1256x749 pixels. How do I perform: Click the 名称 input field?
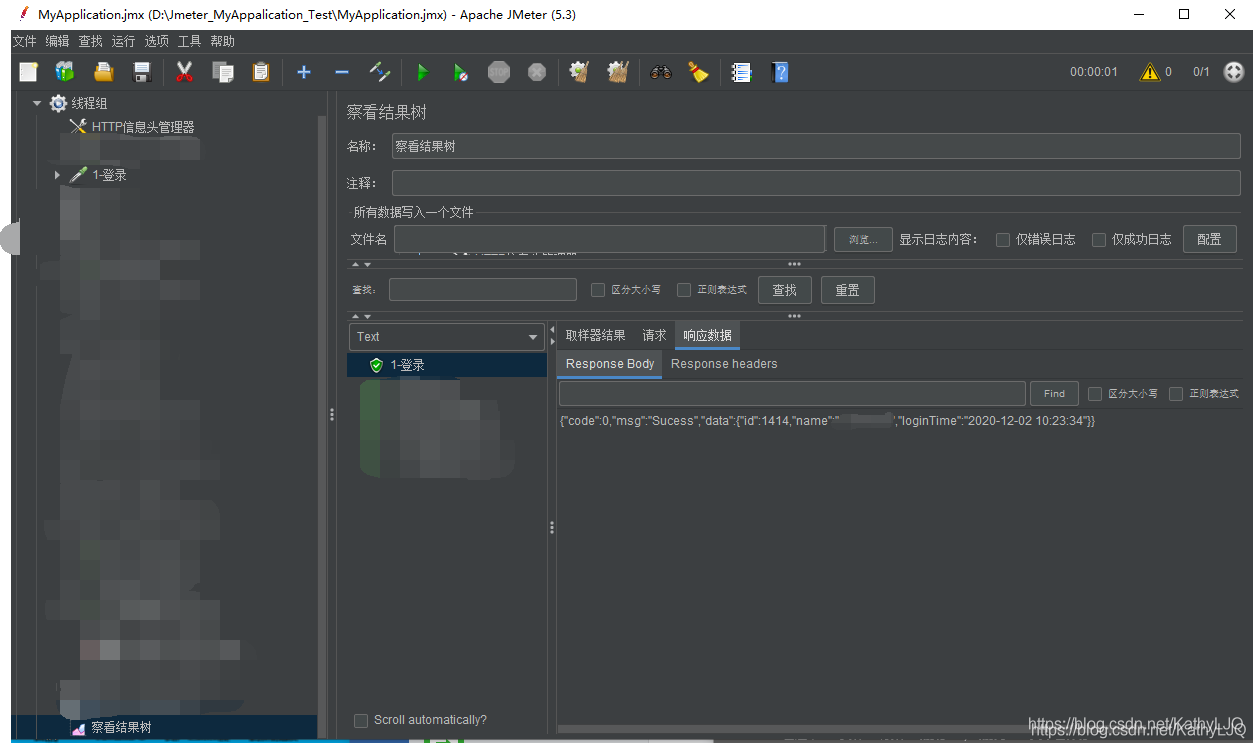pos(816,146)
